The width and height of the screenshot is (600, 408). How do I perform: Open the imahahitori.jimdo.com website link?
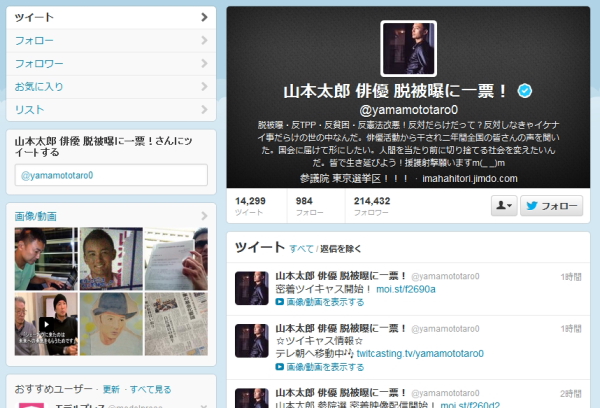pyautogui.click(x=470, y=179)
